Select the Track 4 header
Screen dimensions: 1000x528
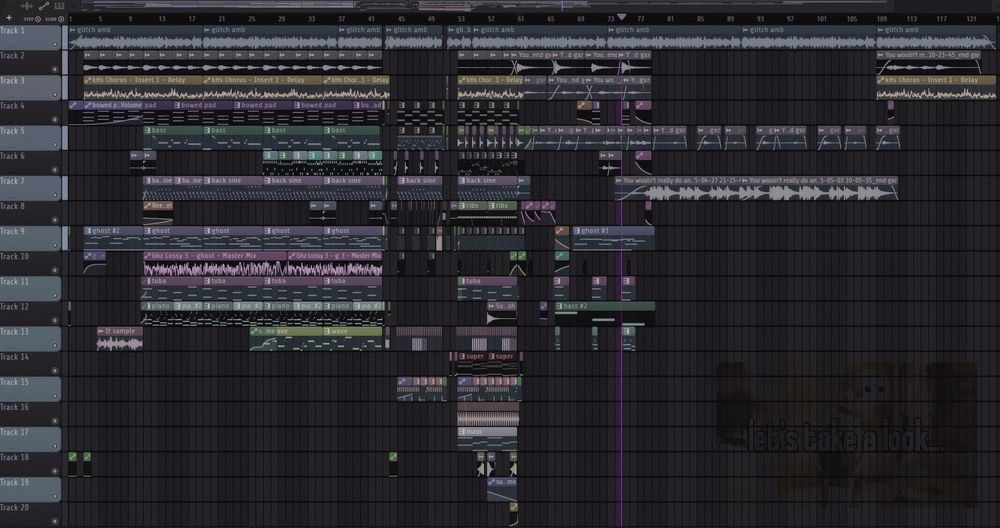click(30, 113)
